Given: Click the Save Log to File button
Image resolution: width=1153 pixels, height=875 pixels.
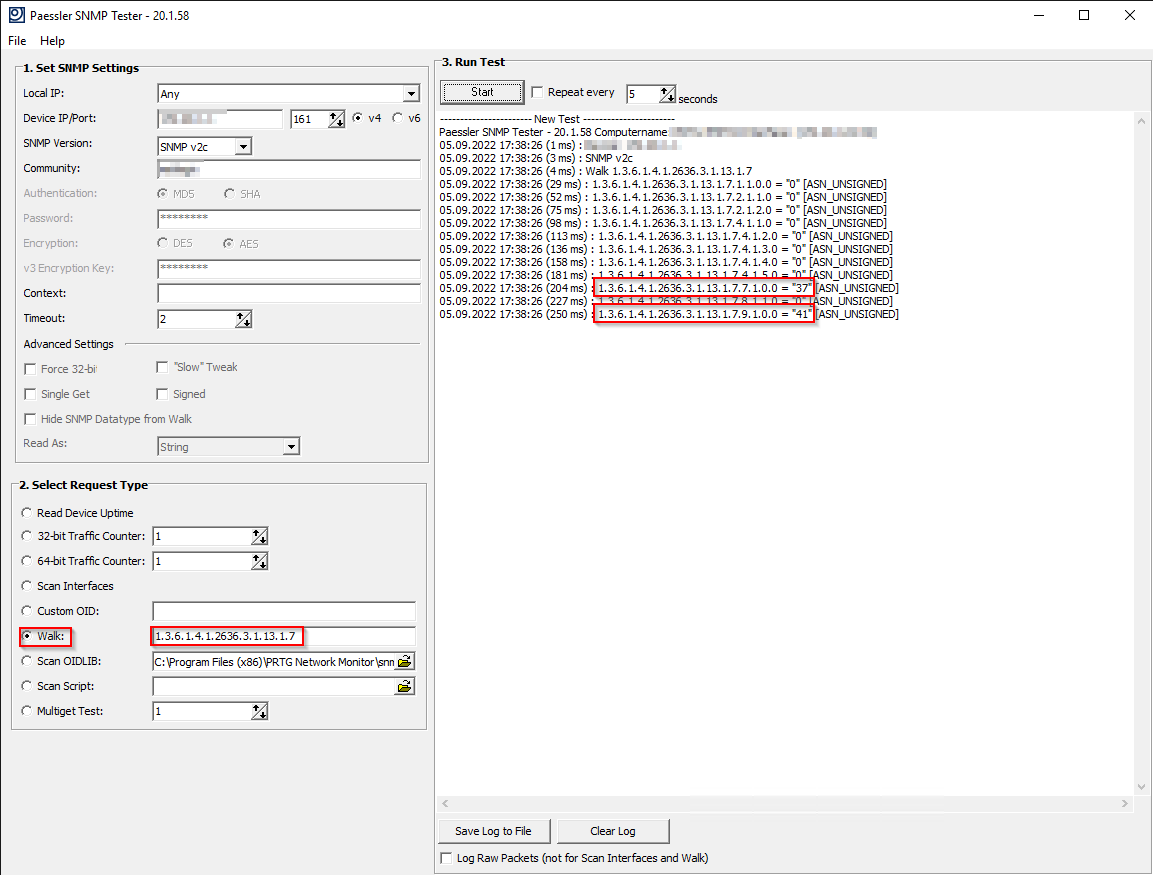Looking at the screenshot, I should (493, 831).
